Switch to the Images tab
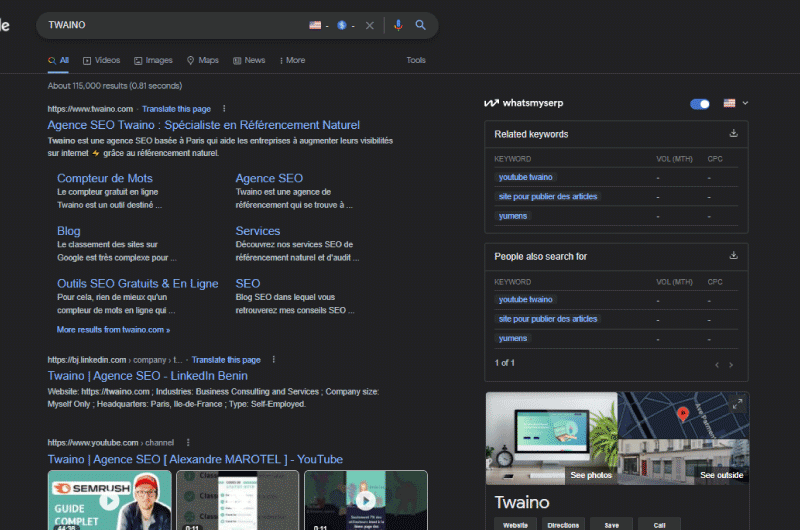Image resolution: width=800 pixels, height=530 pixels. [x=153, y=60]
